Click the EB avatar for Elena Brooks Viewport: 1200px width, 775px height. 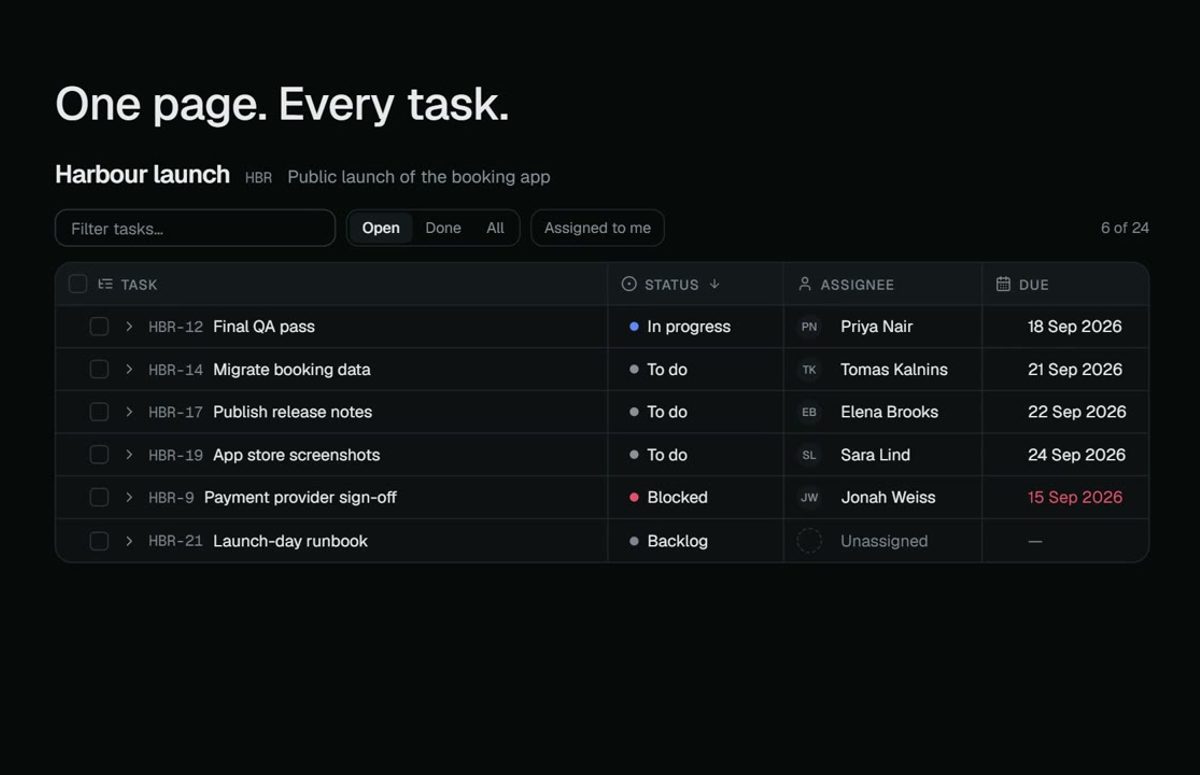pos(809,412)
